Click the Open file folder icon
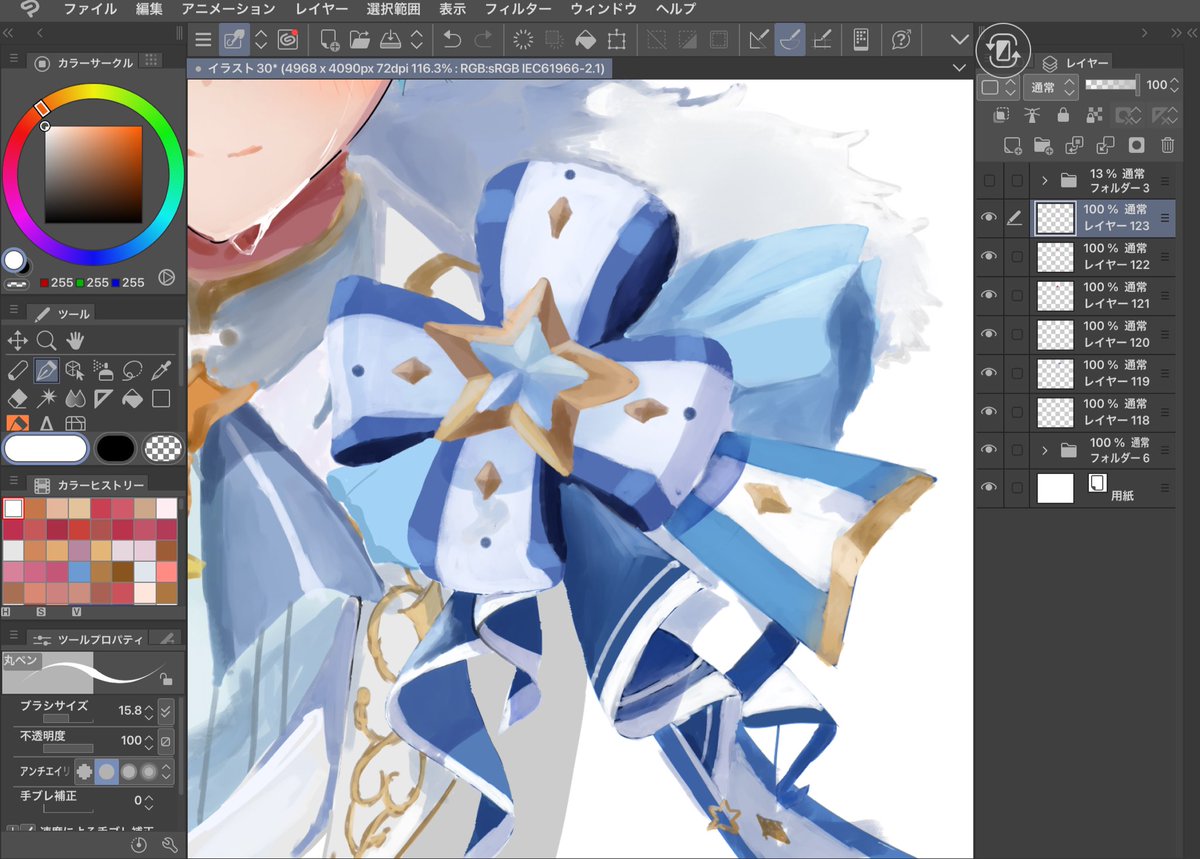1200x859 pixels. (360, 39)
